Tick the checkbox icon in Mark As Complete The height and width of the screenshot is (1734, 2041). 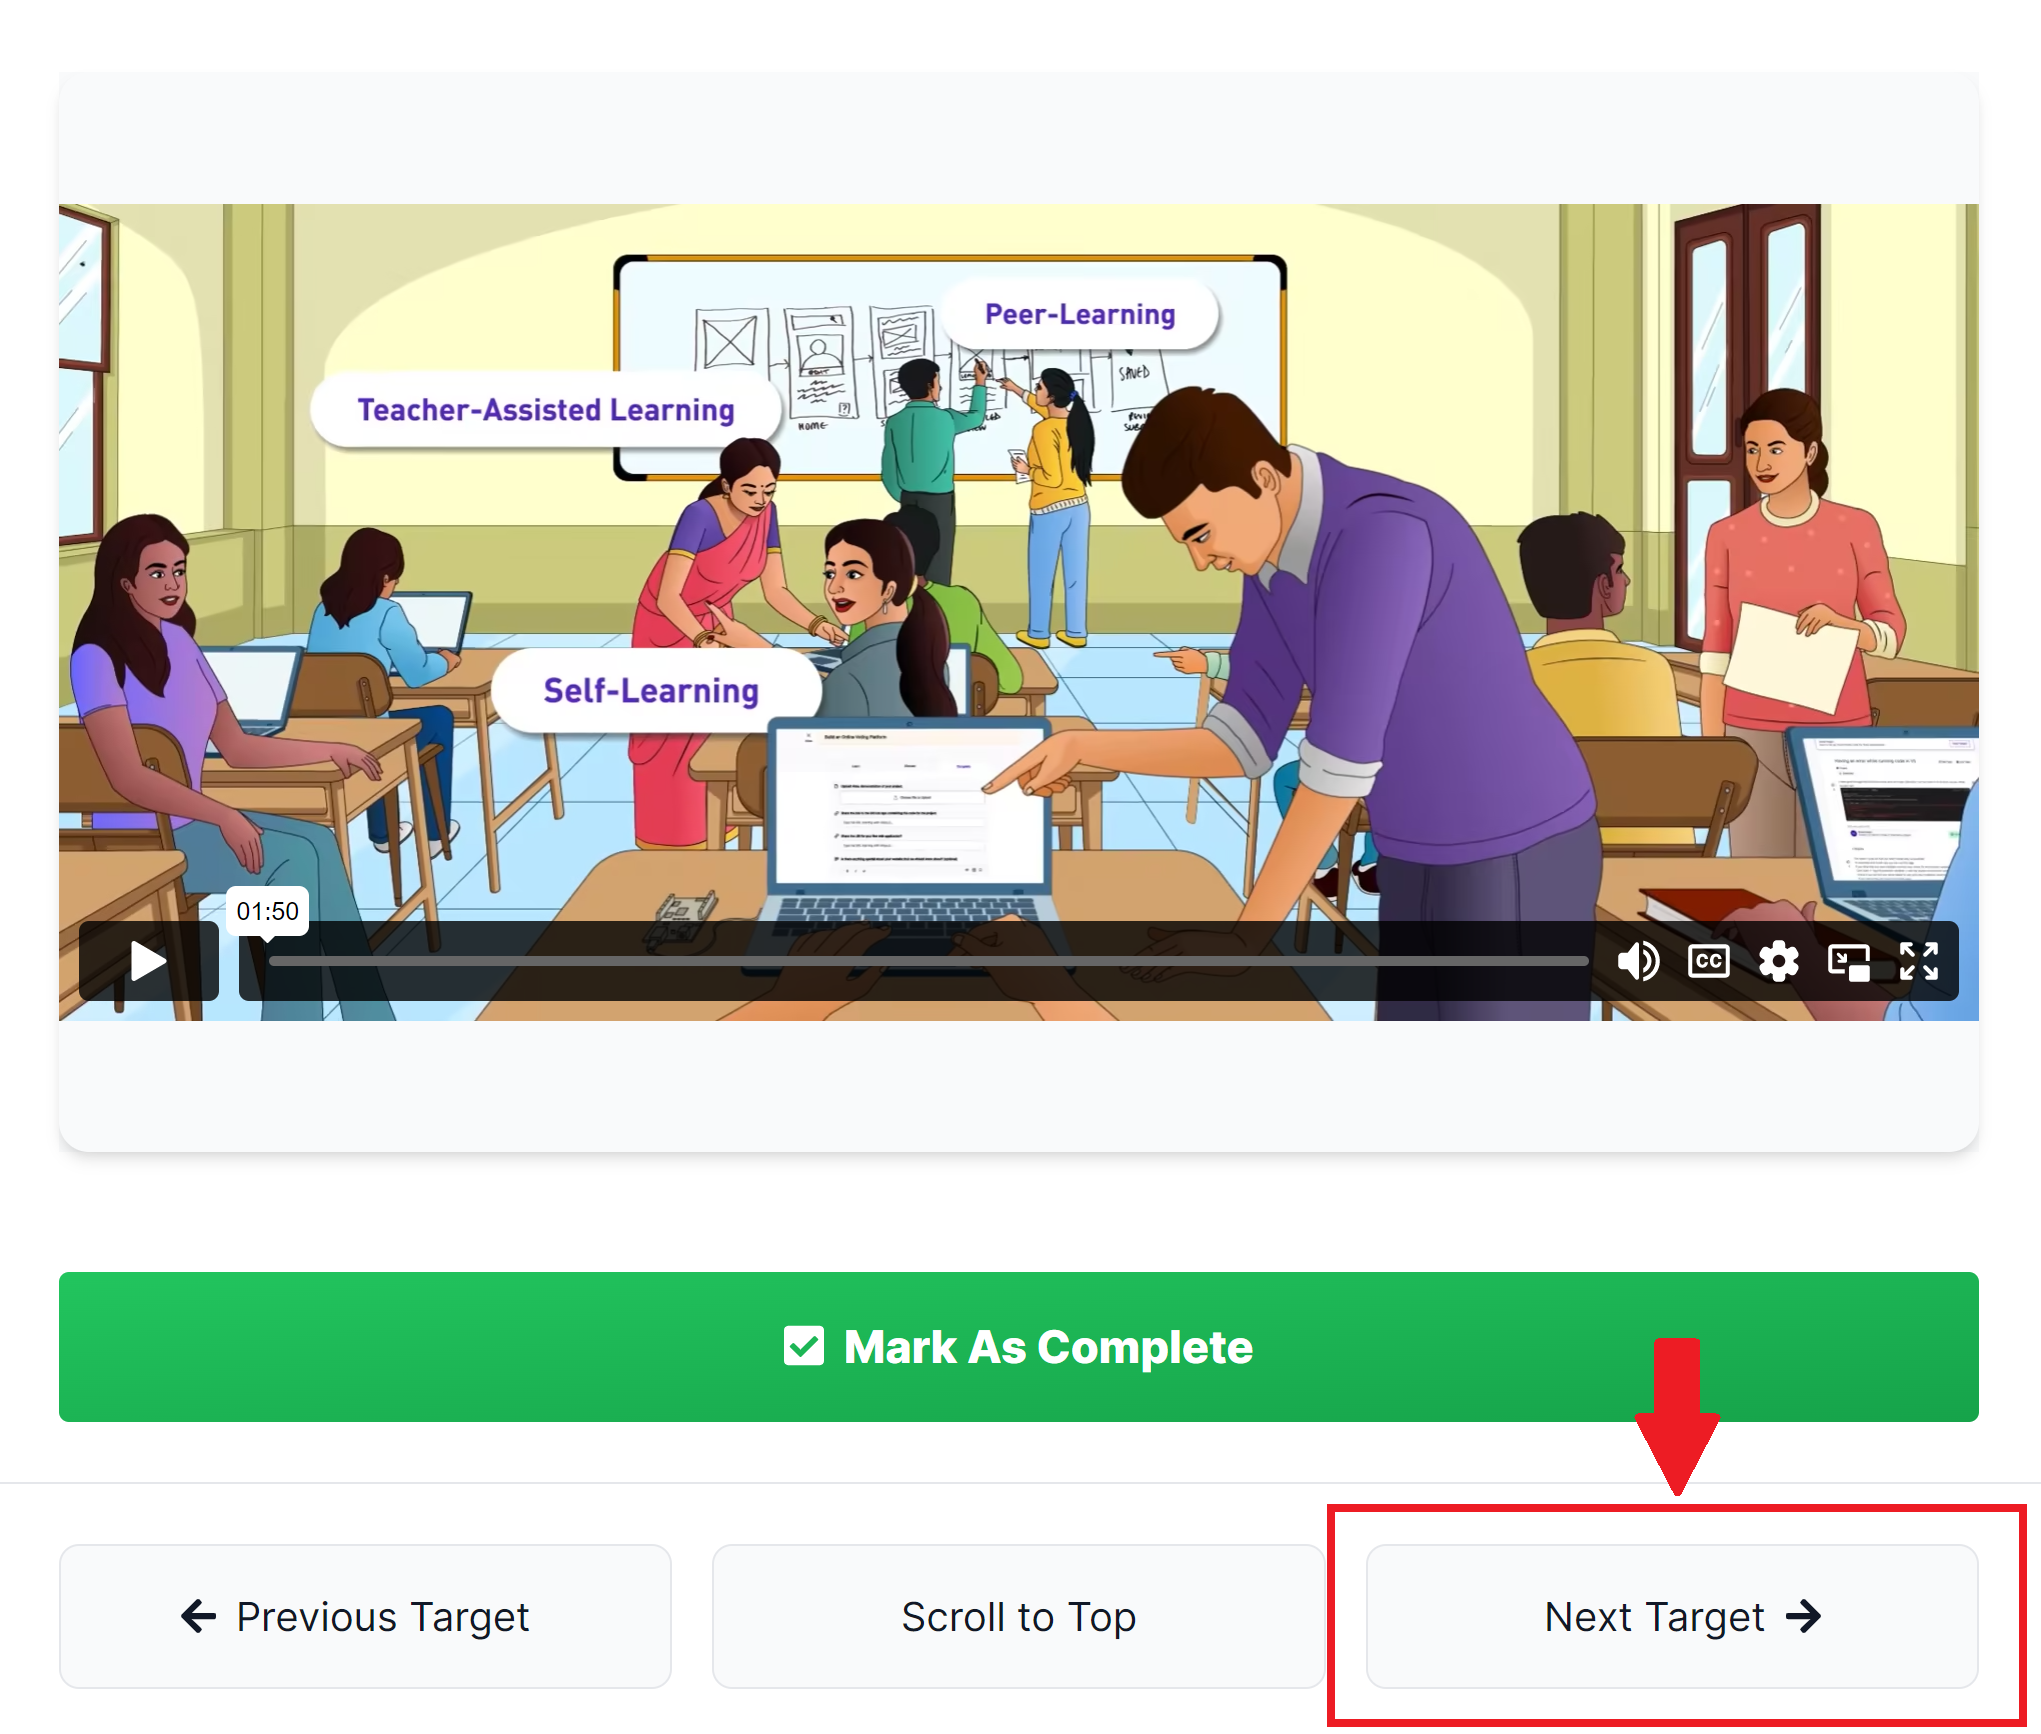click(x=803, y=1346)
